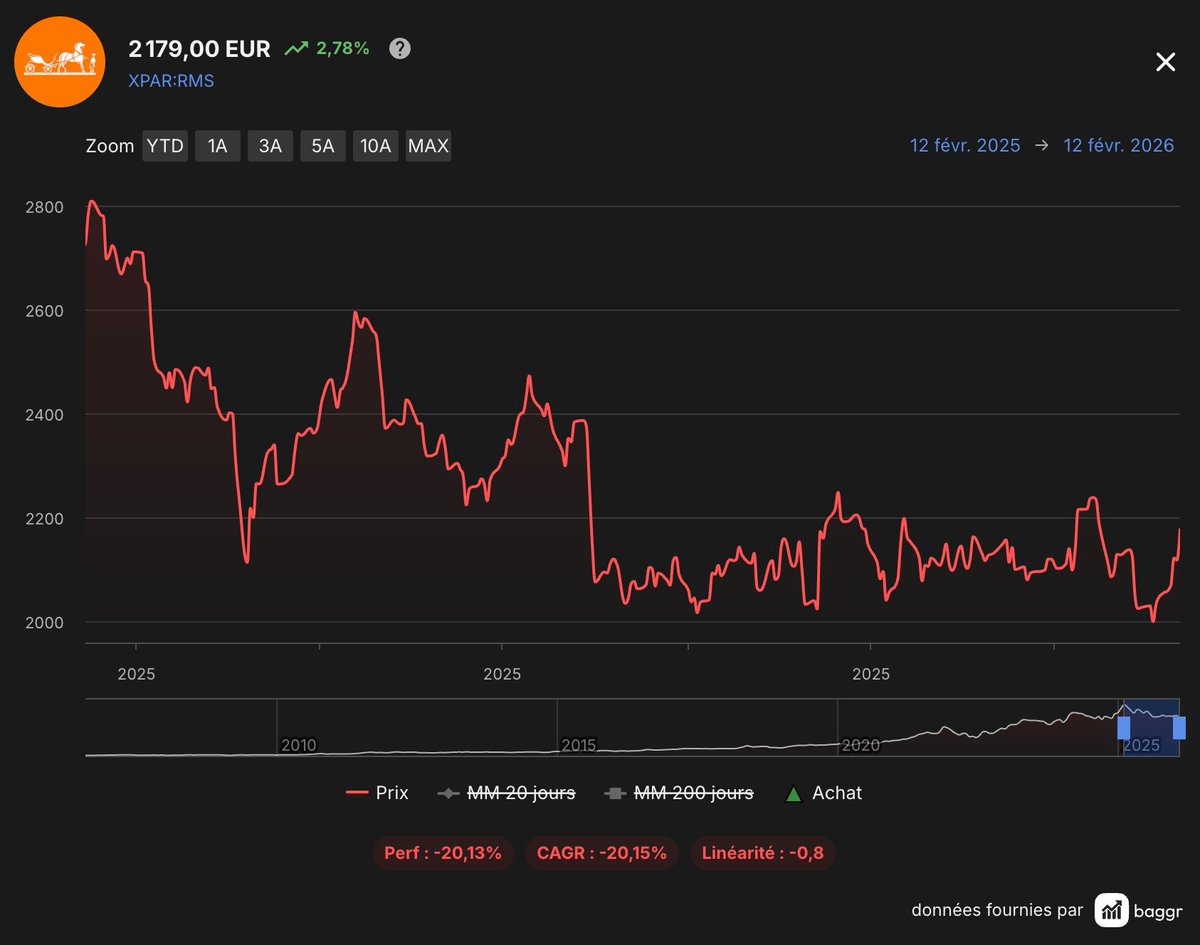This screenshot has width=1200, height=945.
Task: Open the end date 12 févr. 2026
Action: point(1118,145)
